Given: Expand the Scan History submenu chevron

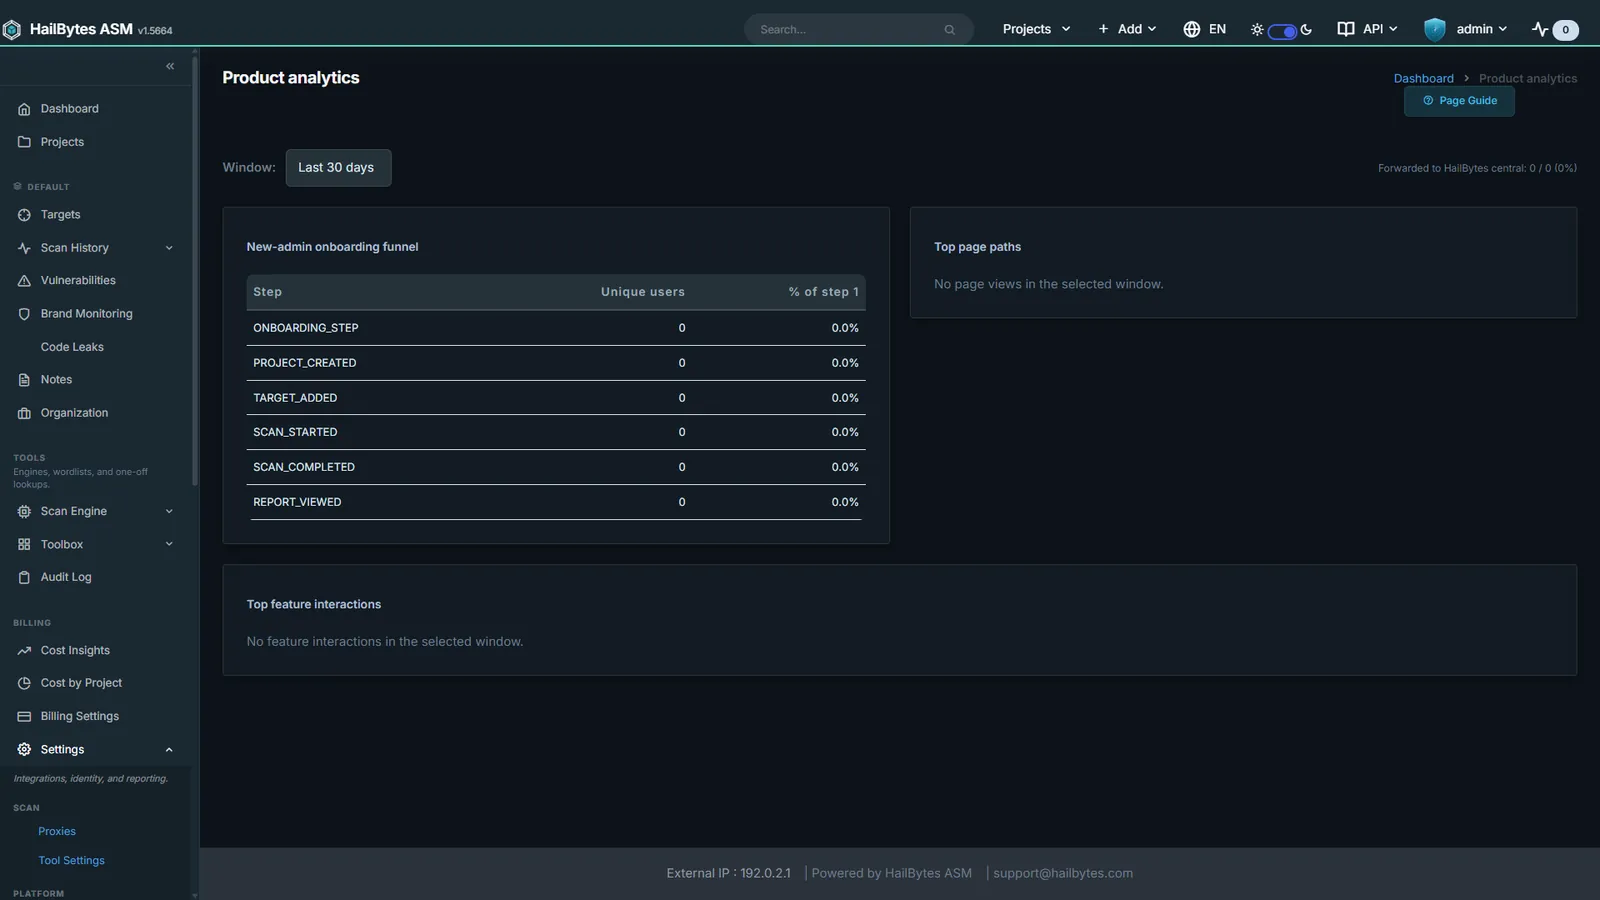Looking at the screenshot, I should click(x=169, y=248).
